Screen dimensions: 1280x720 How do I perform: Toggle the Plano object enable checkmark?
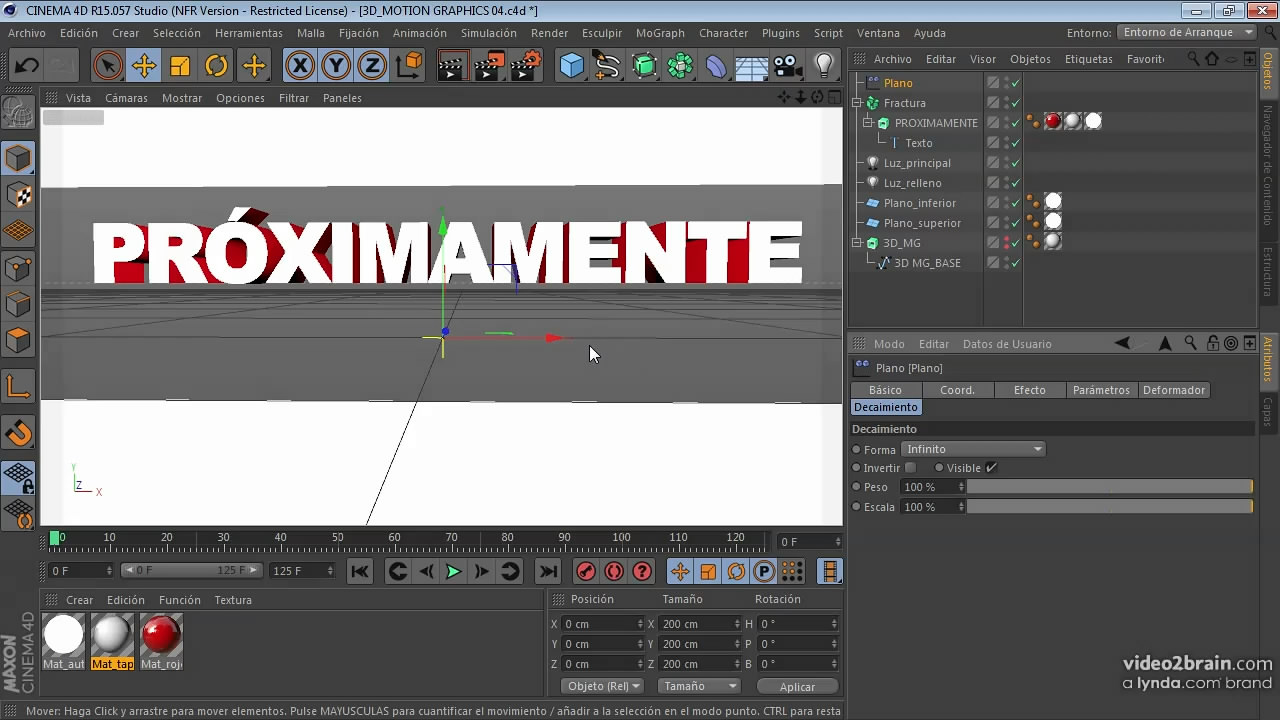point(1015,83)
